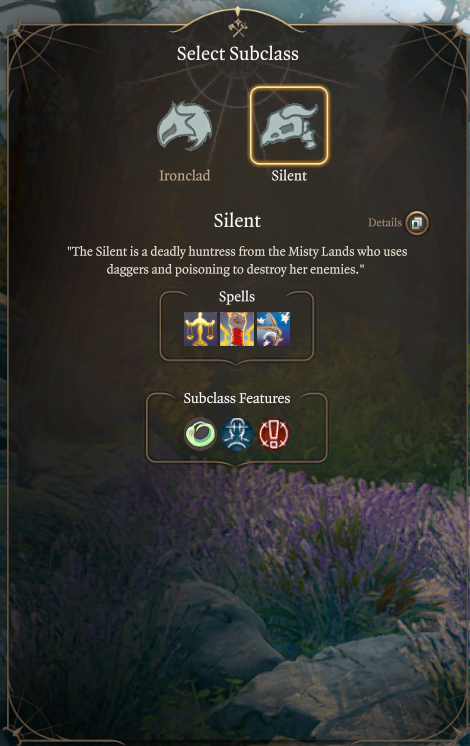Click the Spells section header
470x746 pixels.
[237, 296]
